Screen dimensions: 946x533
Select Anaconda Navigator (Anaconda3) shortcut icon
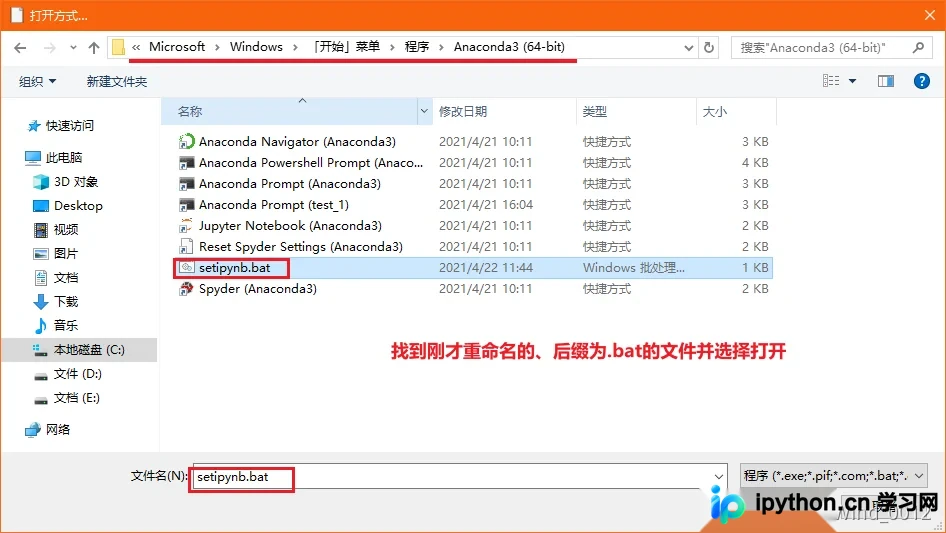tap(186, 142)
